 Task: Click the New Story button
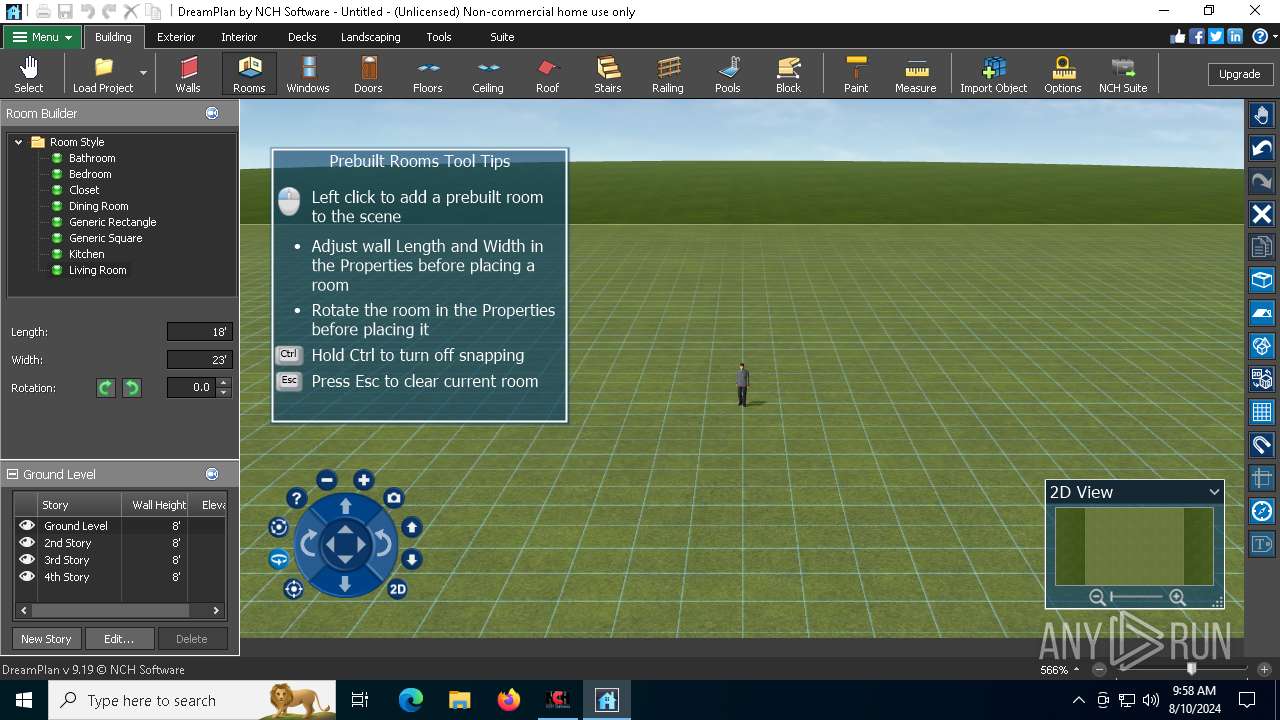[x=46, y=639]
